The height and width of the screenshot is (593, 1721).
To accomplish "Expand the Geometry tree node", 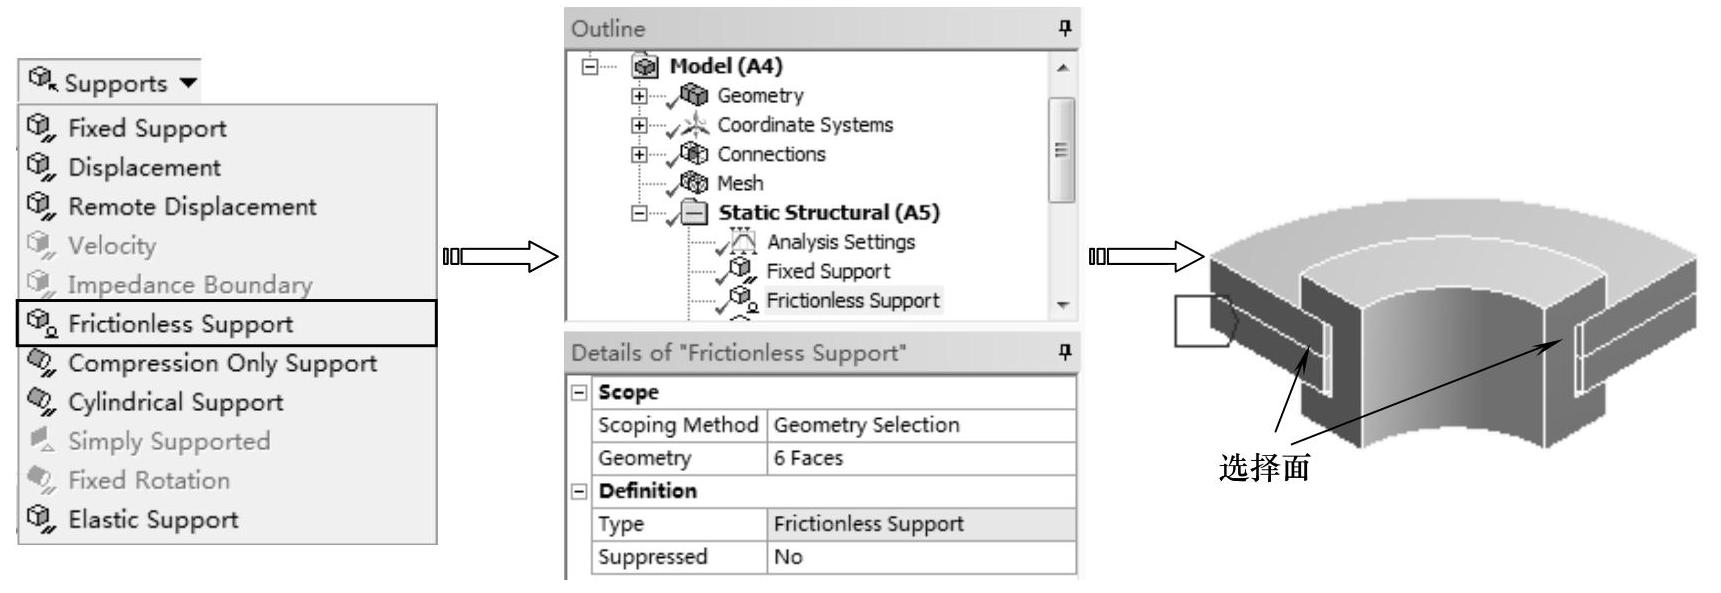I will (x=640, y=96).
